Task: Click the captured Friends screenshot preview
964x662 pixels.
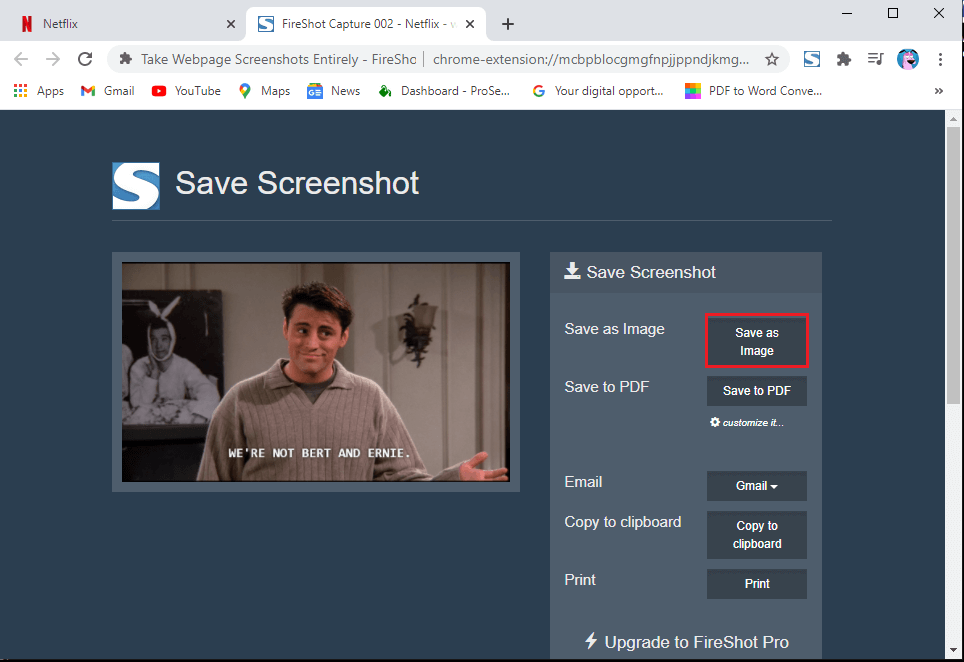Action: tap(315, 371)
